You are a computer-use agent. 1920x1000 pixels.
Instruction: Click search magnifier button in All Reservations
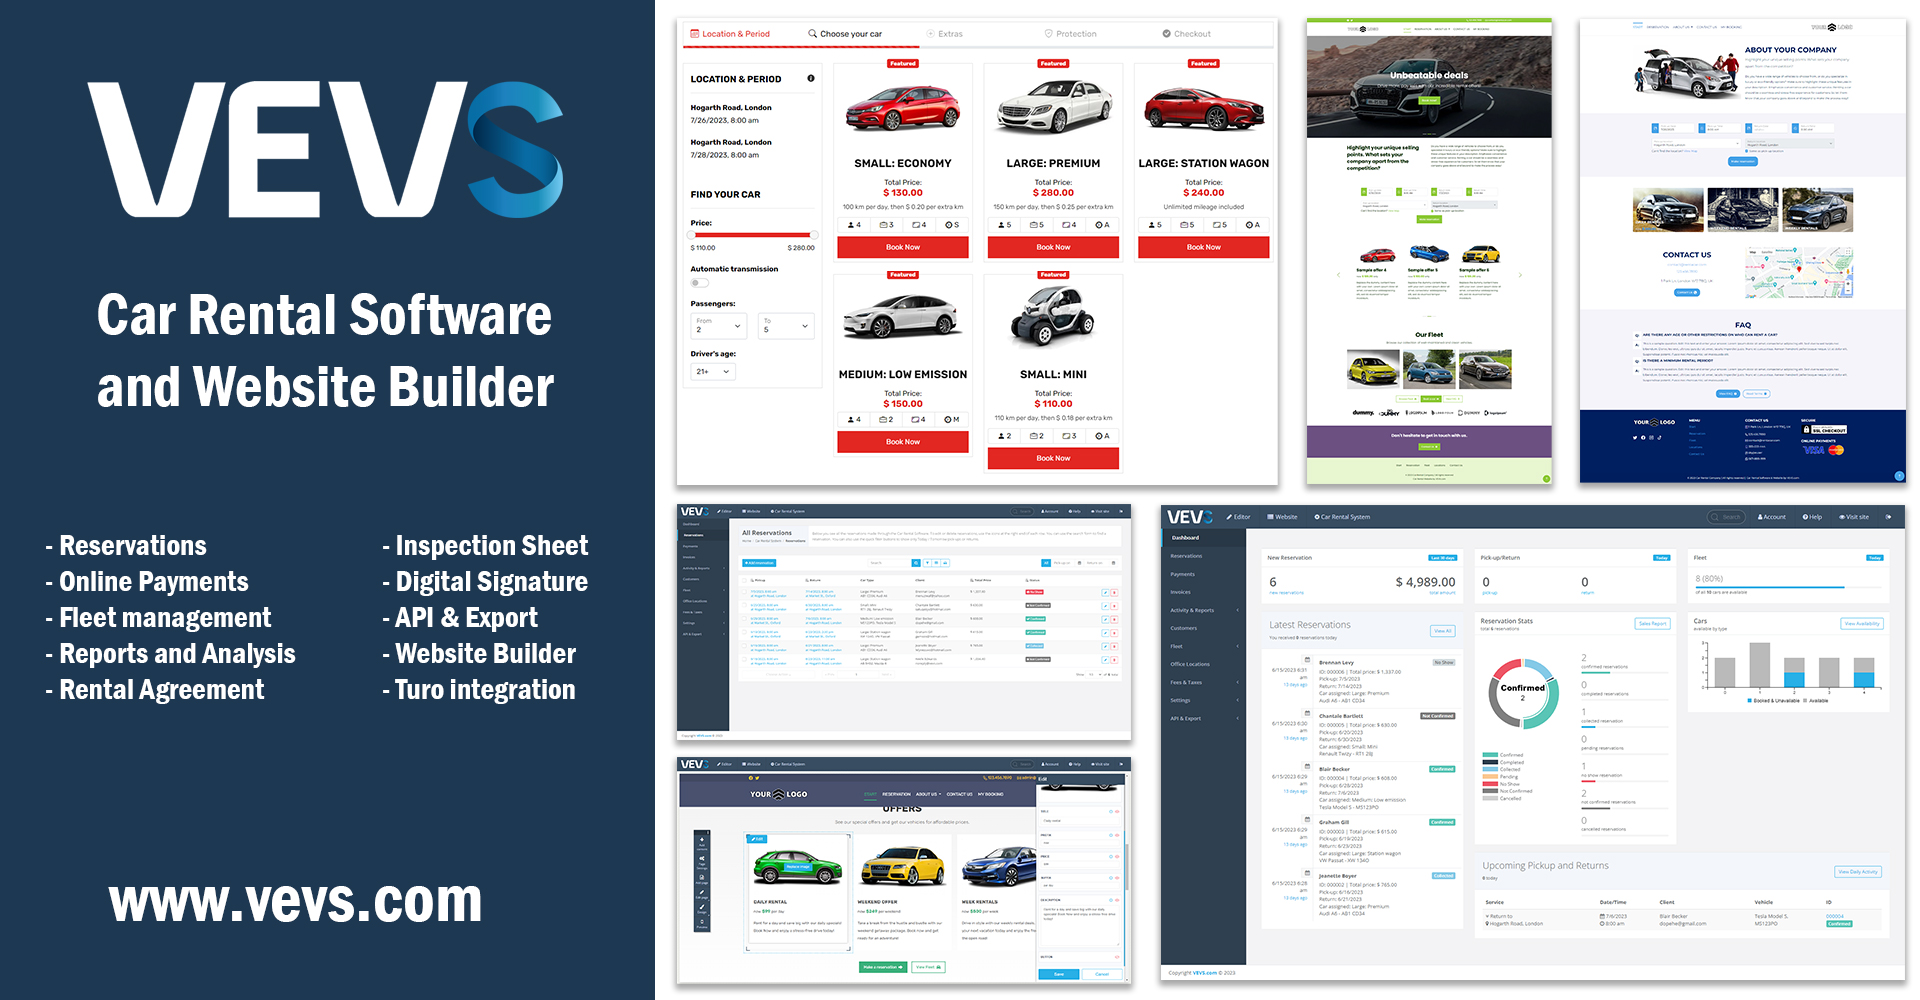tap(916, 563)
